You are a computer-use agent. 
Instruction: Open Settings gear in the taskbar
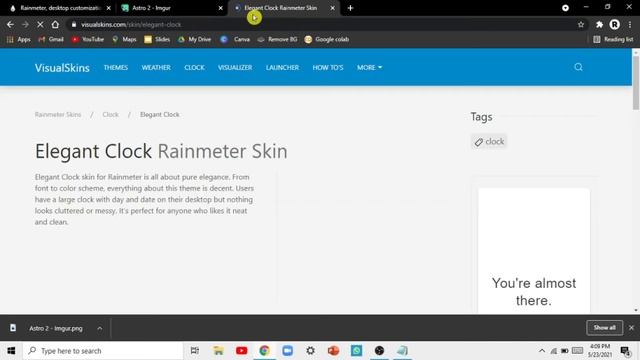pyautogui.click(x=311, y=351)
